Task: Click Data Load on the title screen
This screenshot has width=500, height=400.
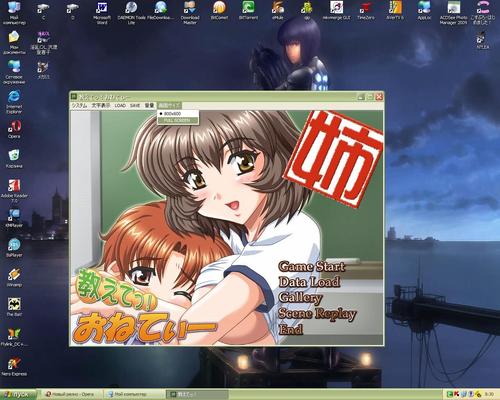Action: [309, 282]
